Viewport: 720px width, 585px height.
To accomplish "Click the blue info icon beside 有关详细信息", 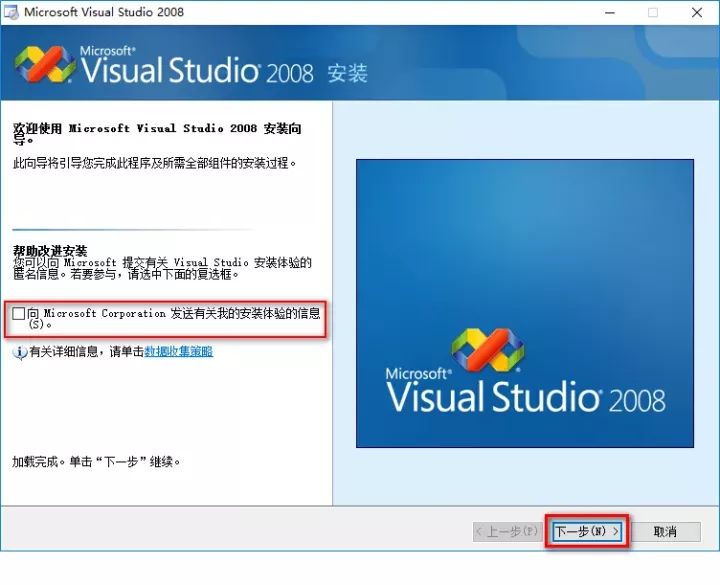I will point(19,352).
